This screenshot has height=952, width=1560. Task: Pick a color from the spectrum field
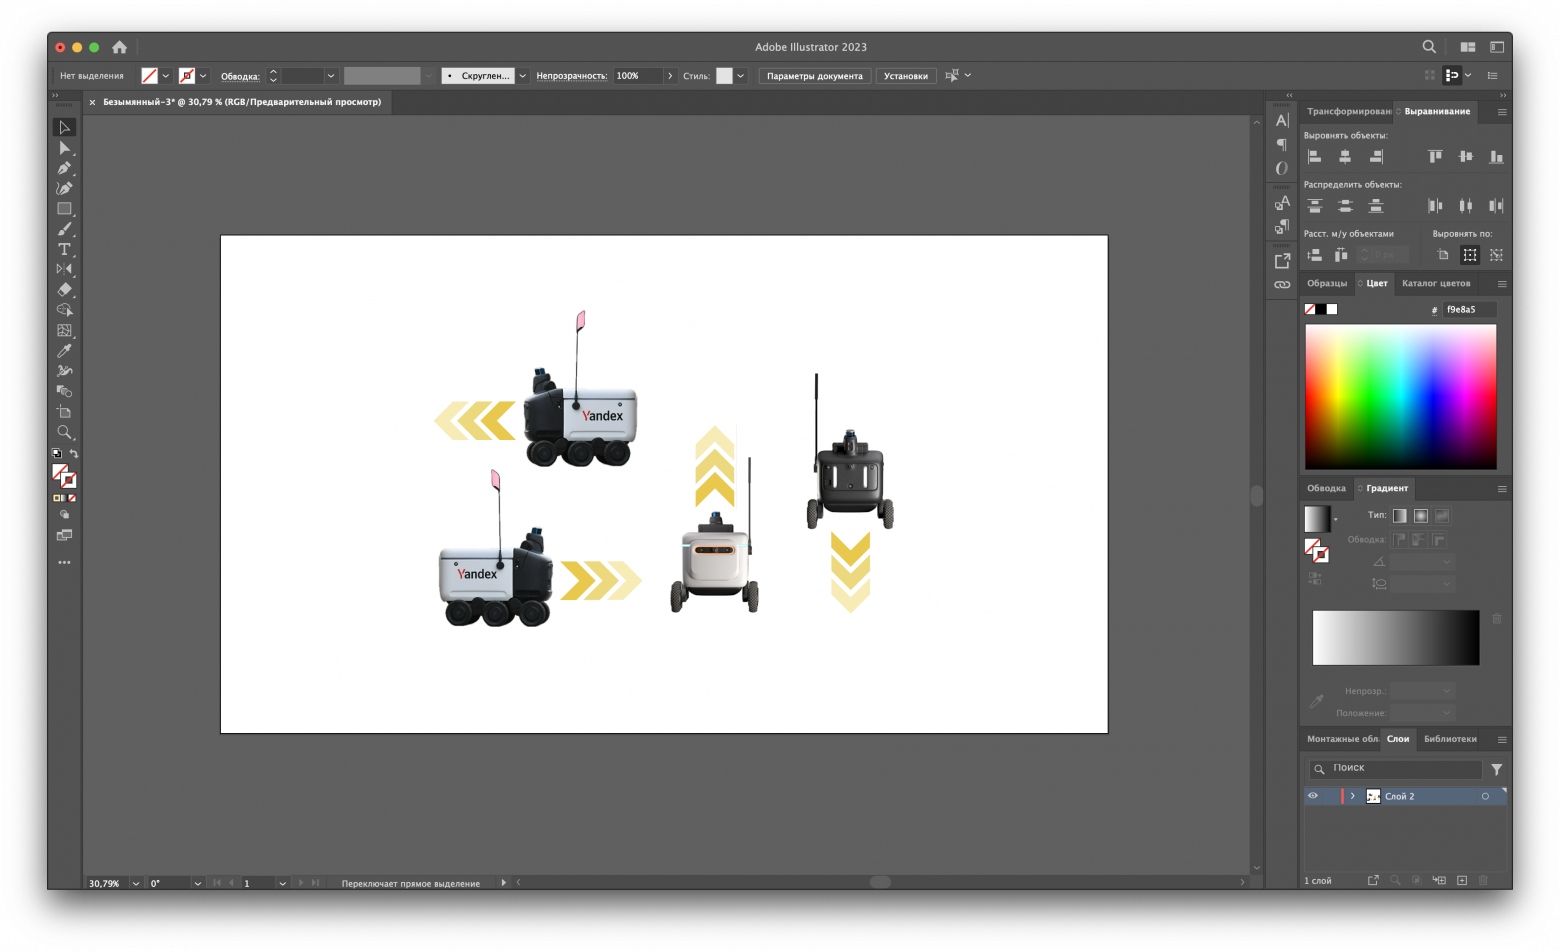click(x=1400, y=396)
